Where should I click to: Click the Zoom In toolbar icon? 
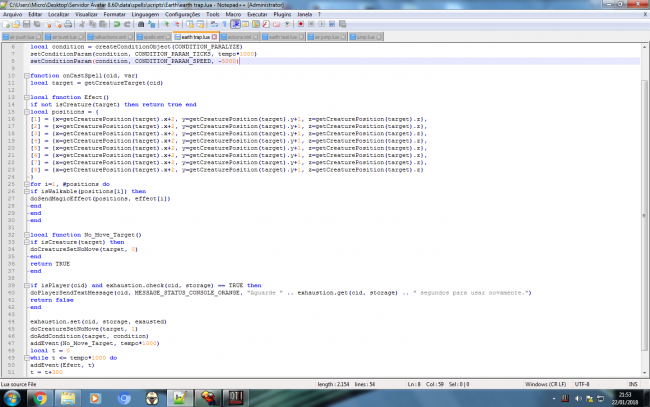tap(166, 24)
